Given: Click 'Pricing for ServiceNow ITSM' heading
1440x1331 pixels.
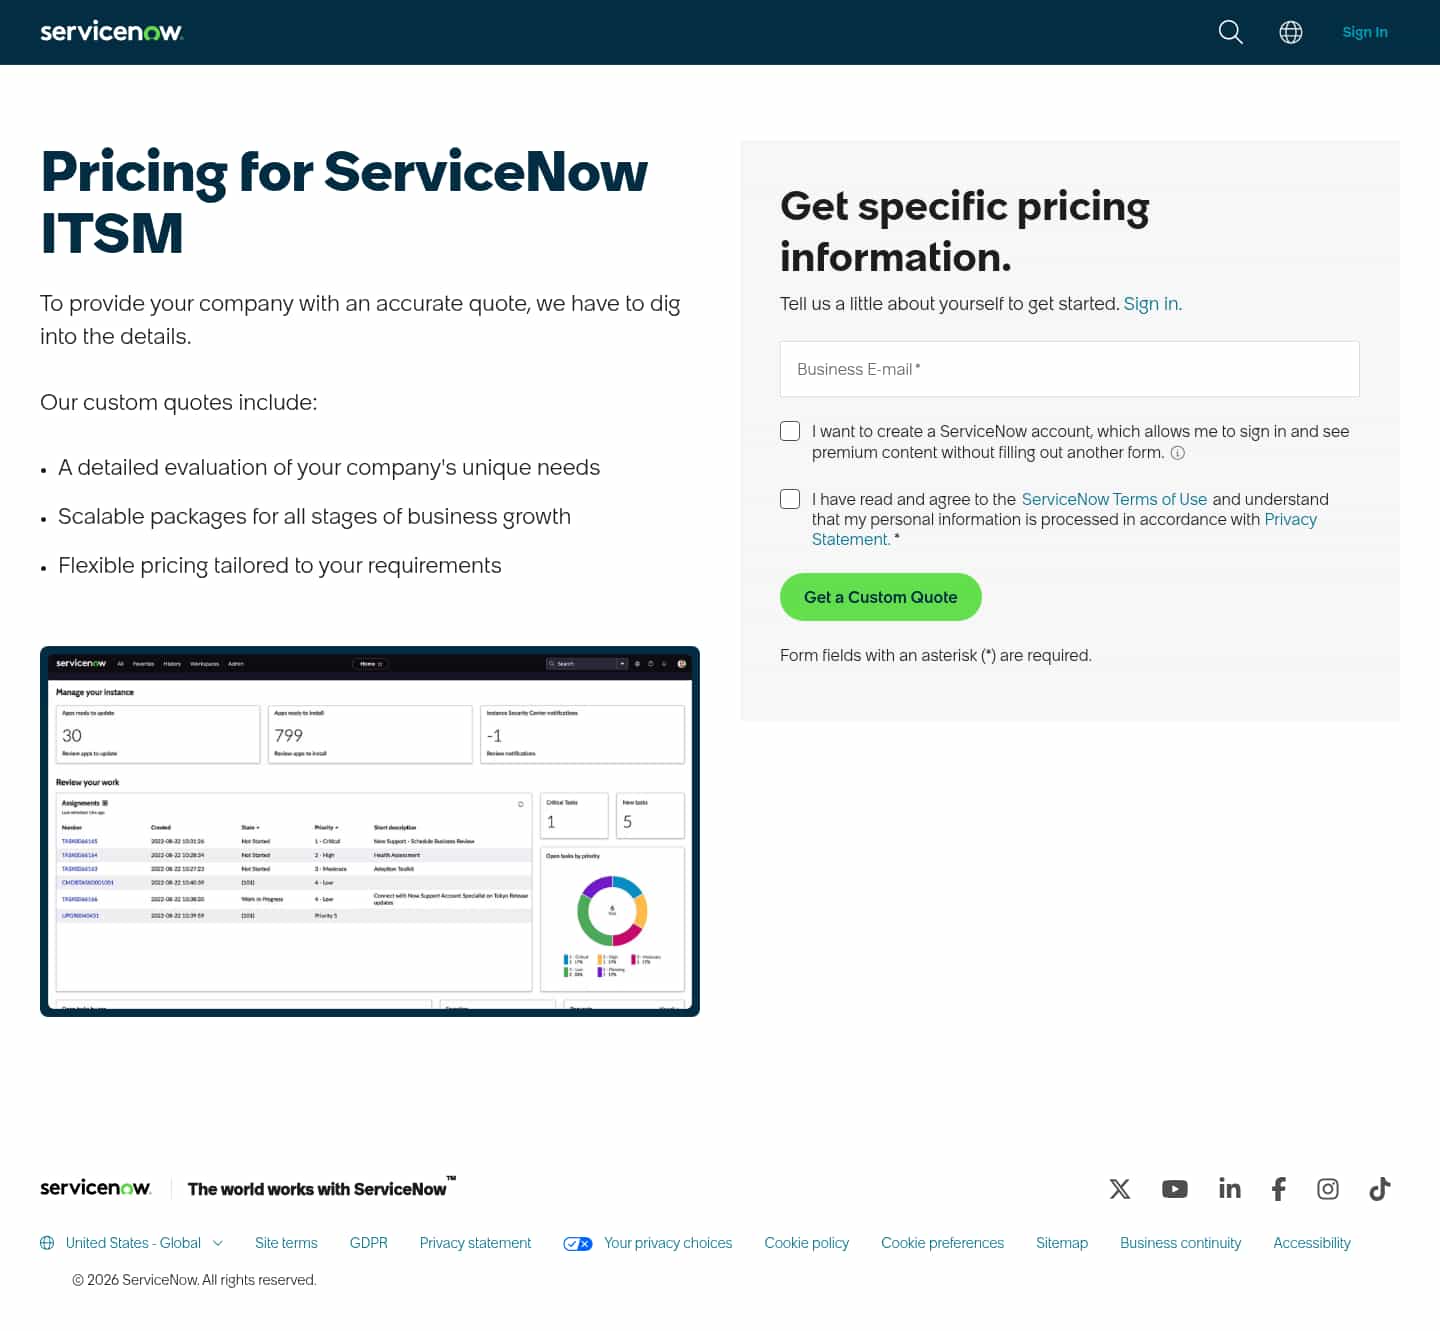Looking at the screenshot, I should click(344, 202).
